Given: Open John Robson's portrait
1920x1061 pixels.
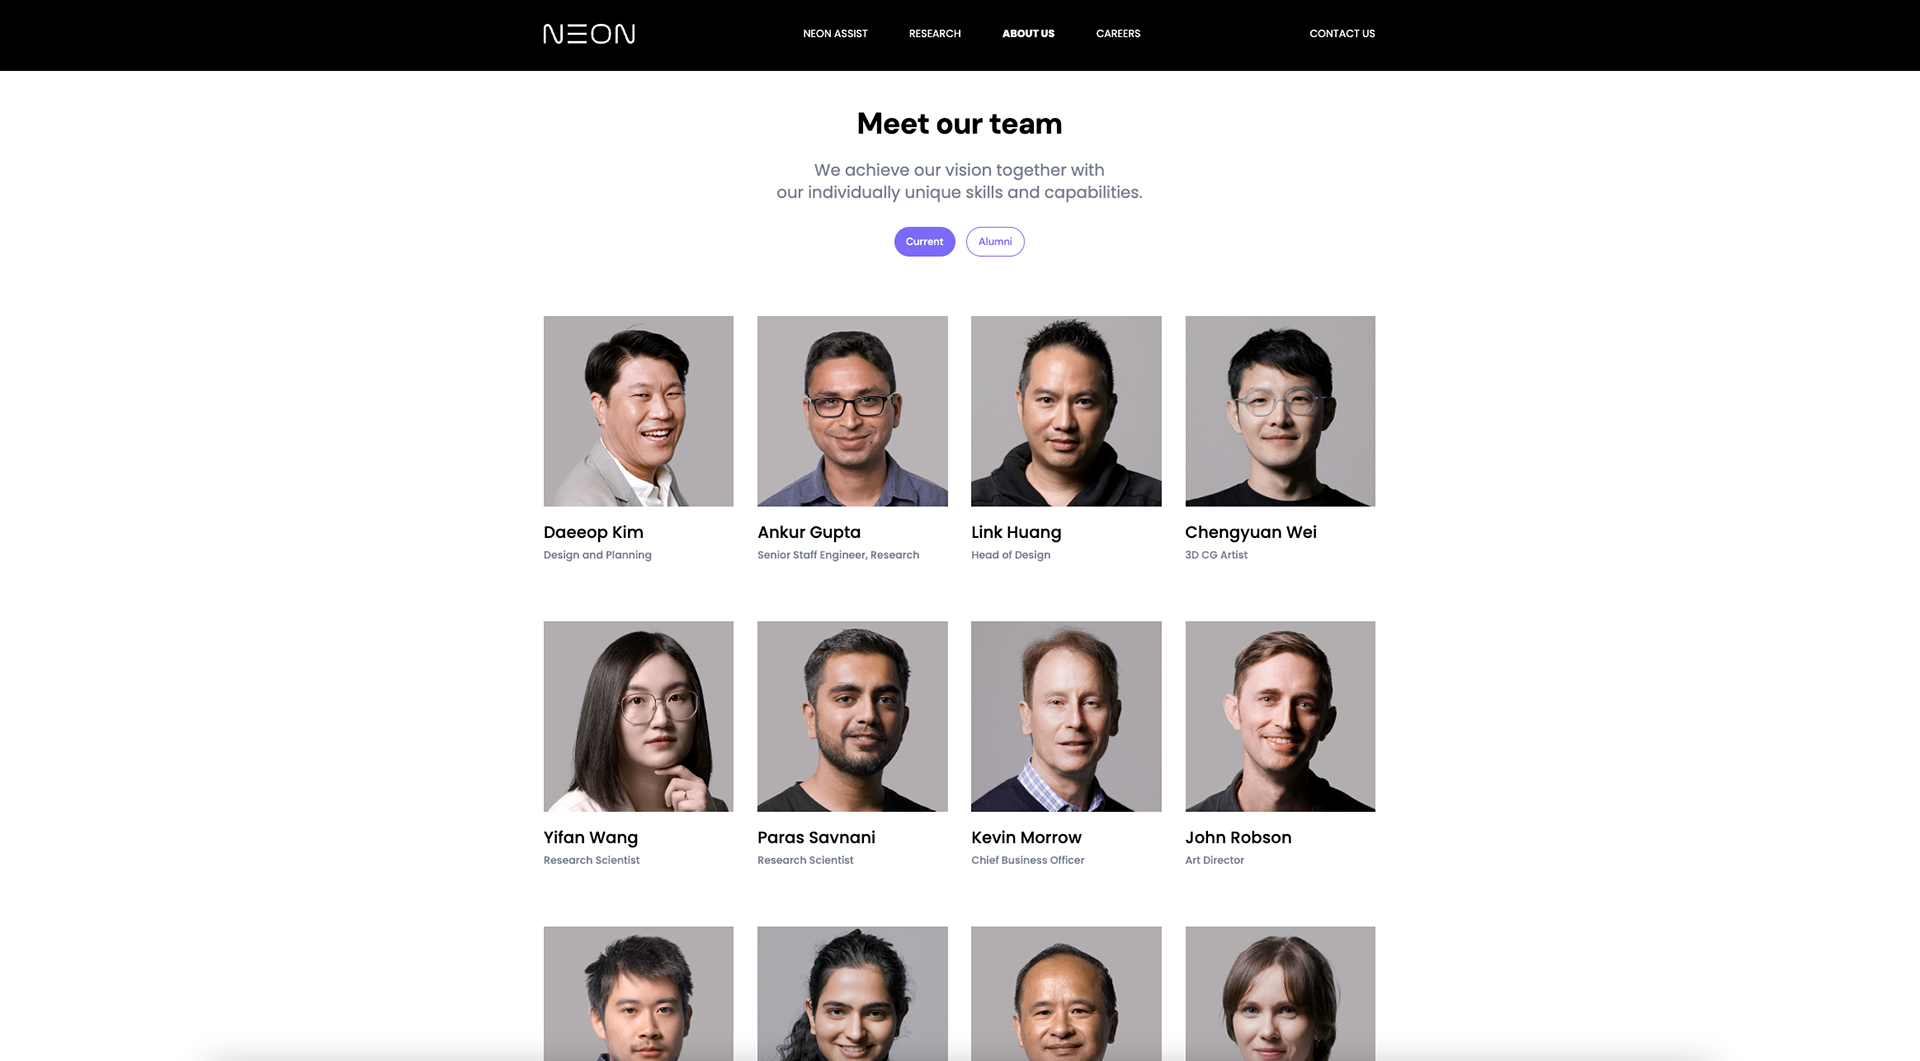Looking at the screenshot, I should (x=1280, y=716).
